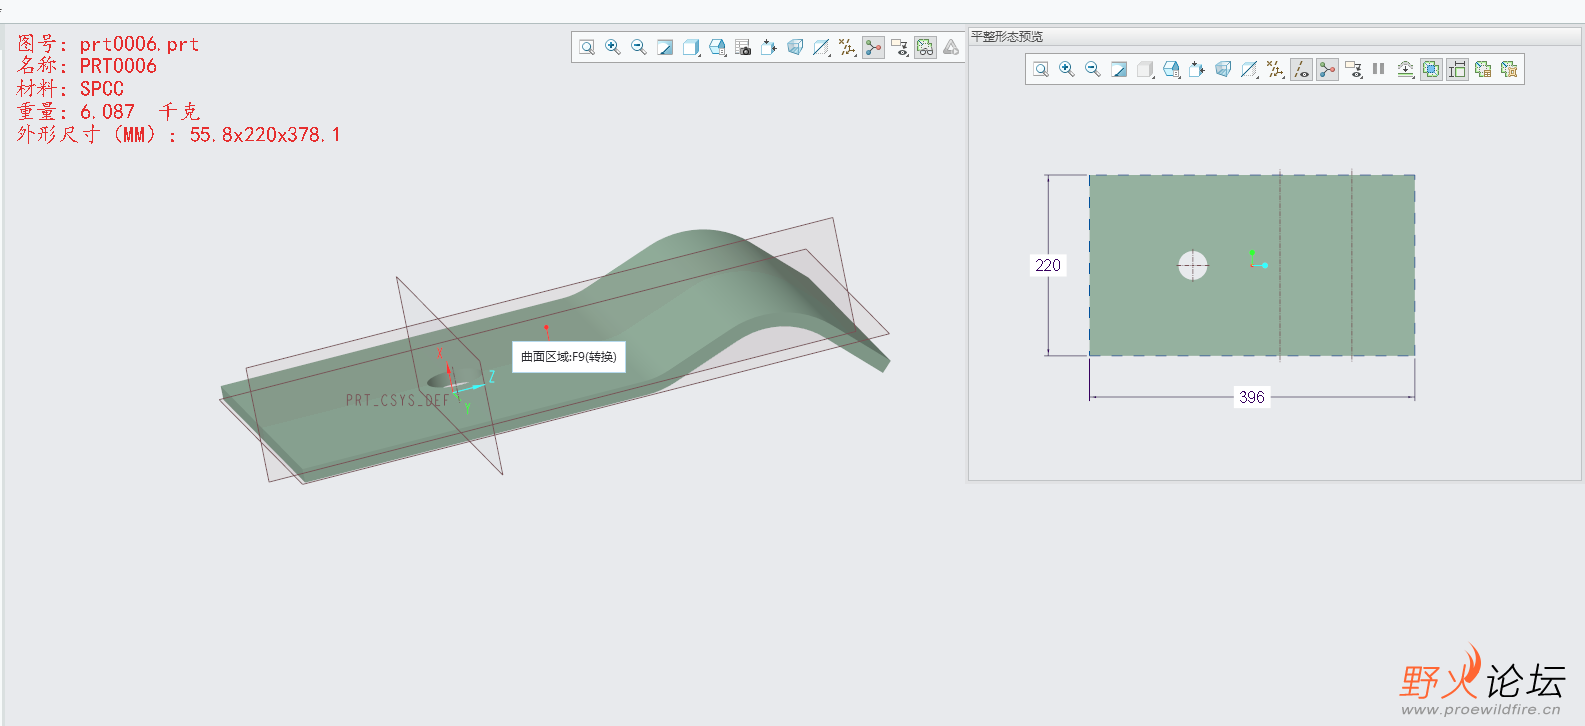The width and height of the screenshot is (1585, 726).
Task: Click the hole in flat pattern preview
Action: [1192, 265]
